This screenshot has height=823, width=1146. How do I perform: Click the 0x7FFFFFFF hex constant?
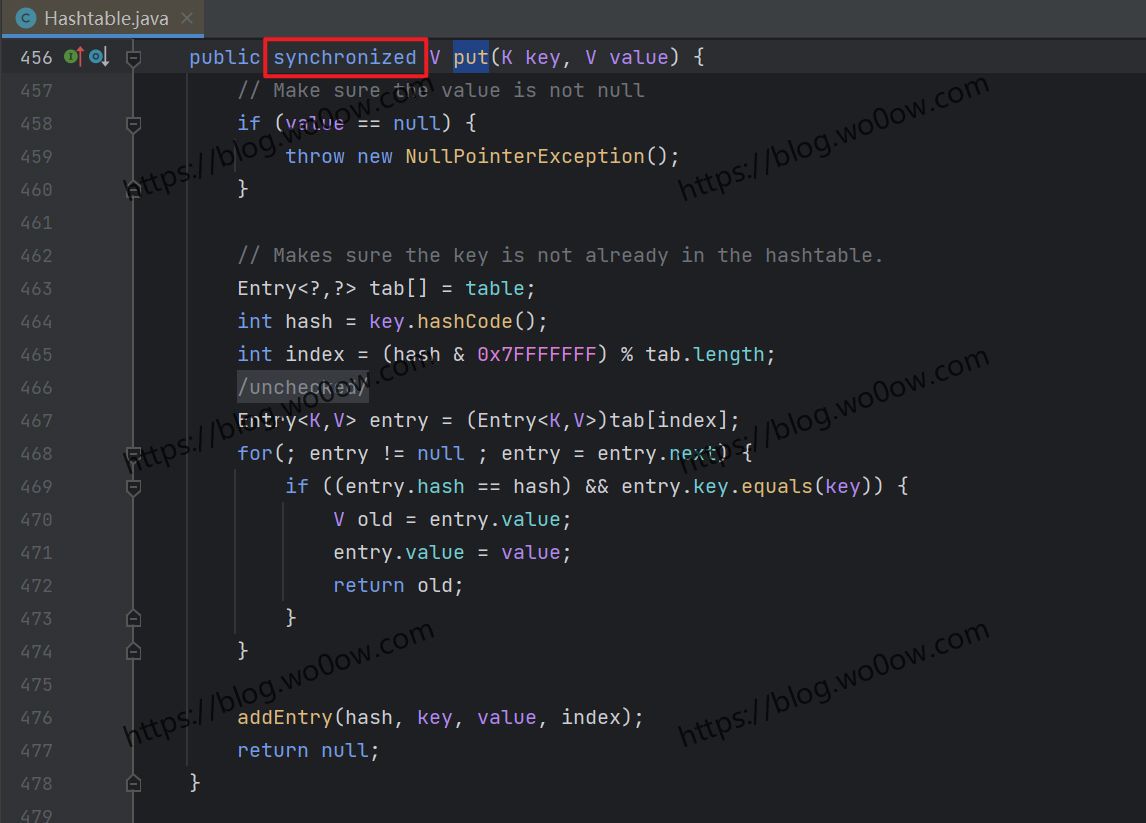[536, 354]
